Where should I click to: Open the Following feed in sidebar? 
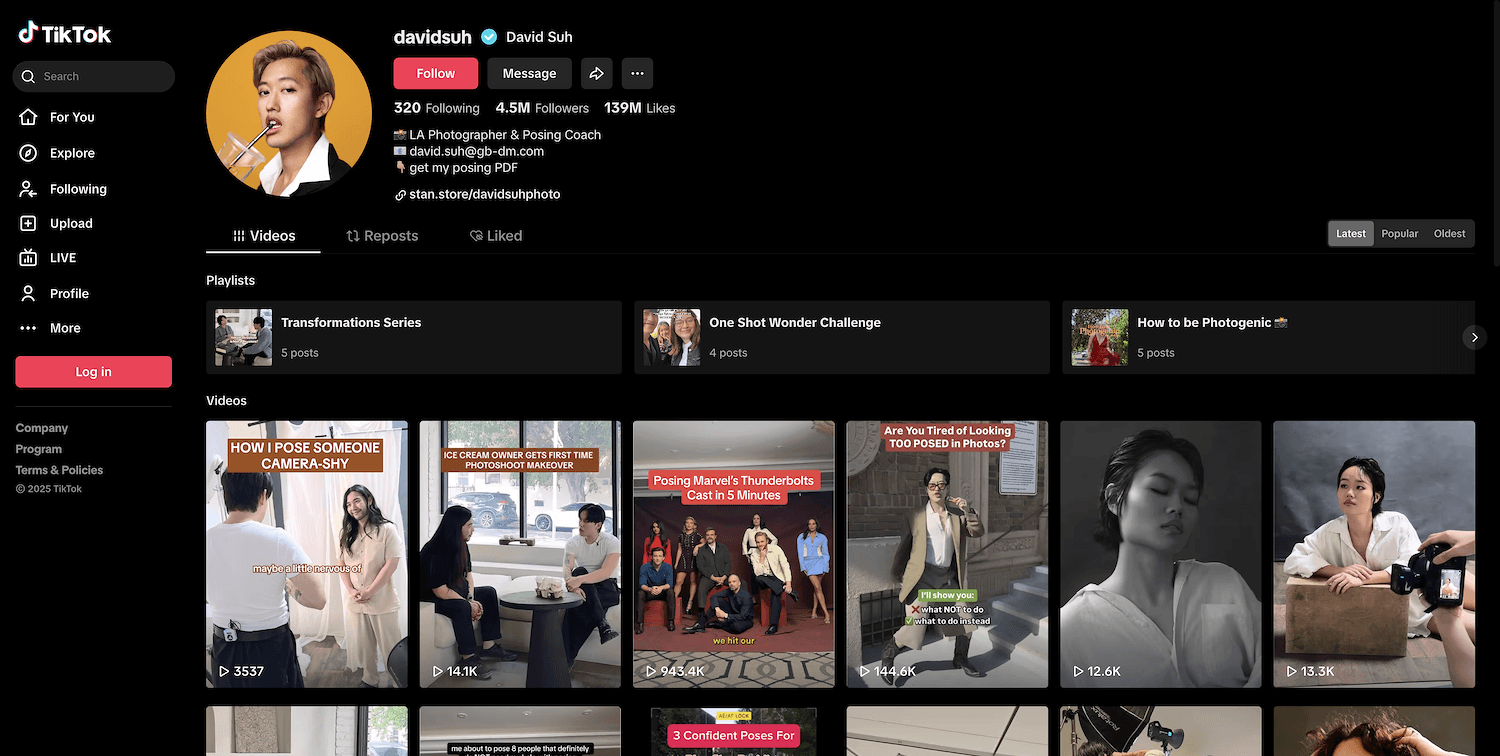[x=77, y=189]
